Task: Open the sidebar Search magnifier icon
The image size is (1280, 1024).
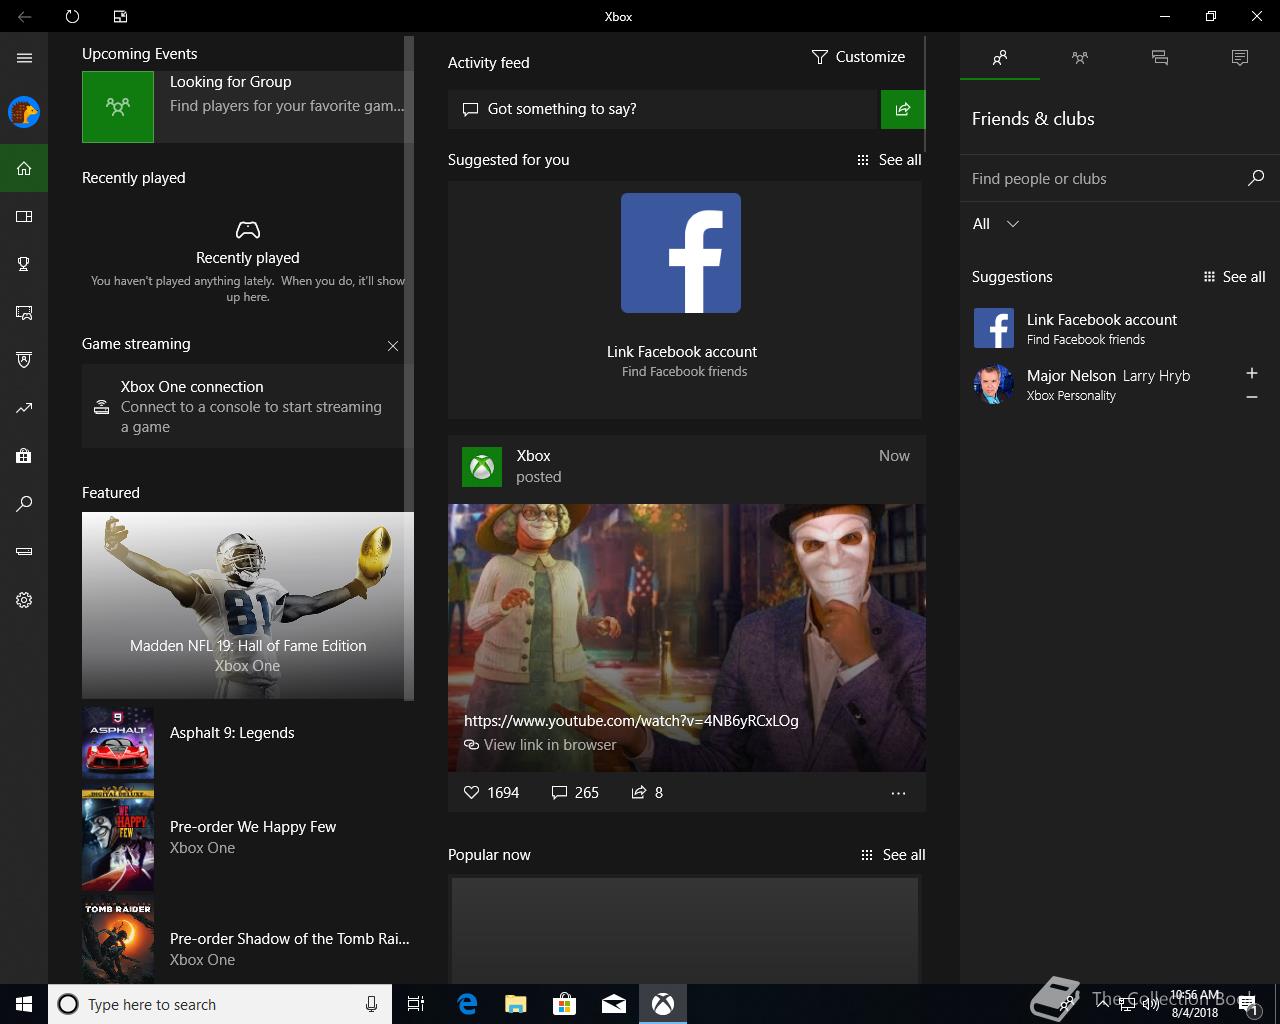Action: (x=24, y=504)
